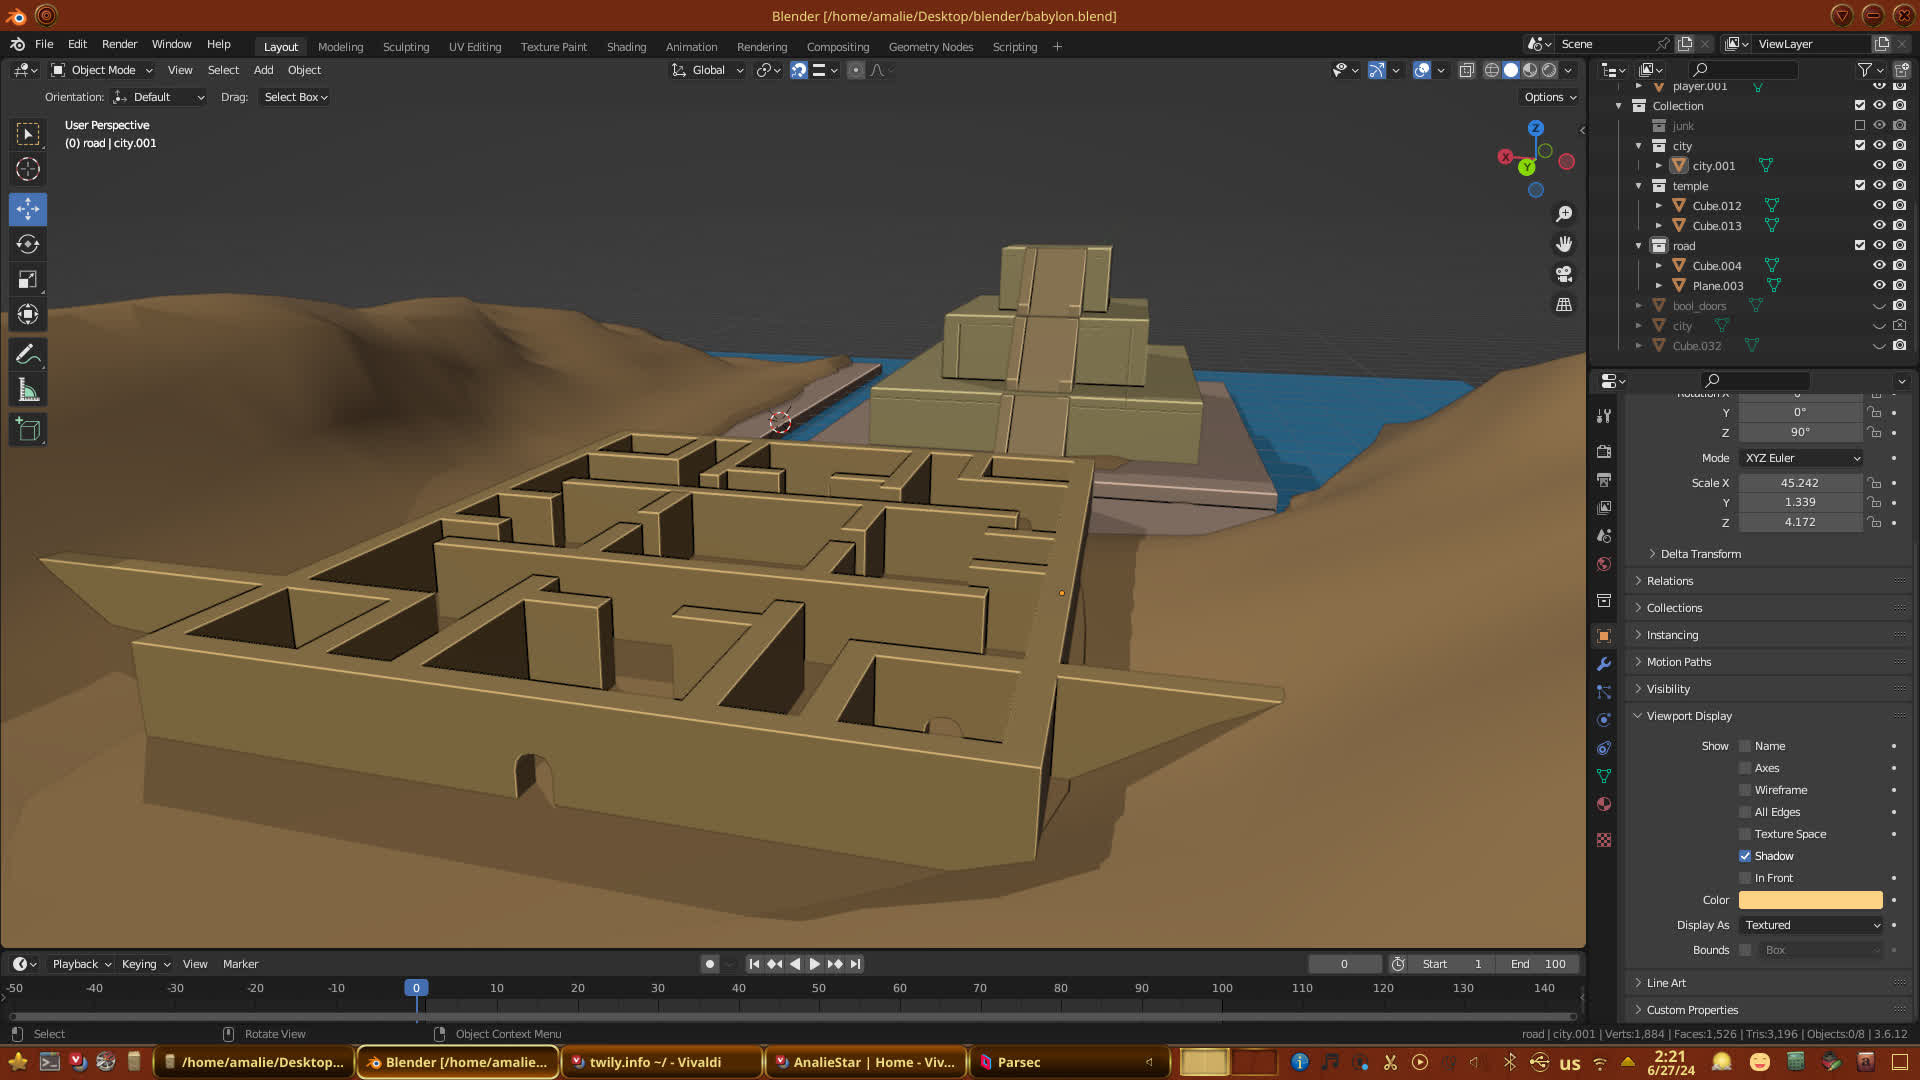Switch to the Sculpting workspace tab

pyautogui.click(x=405, y=47)
